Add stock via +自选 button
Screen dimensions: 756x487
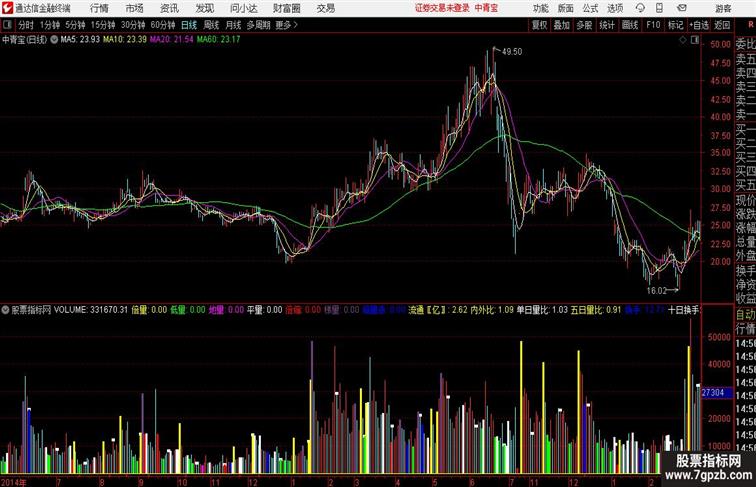point(699,25)
